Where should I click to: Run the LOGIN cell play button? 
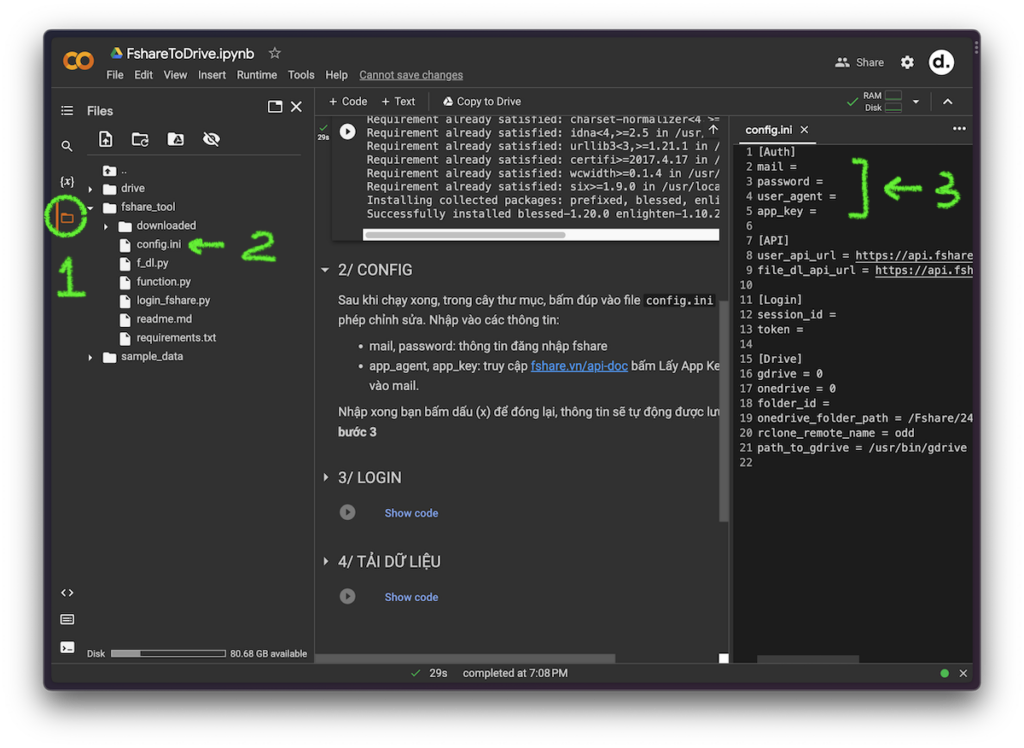click(347, 513)
